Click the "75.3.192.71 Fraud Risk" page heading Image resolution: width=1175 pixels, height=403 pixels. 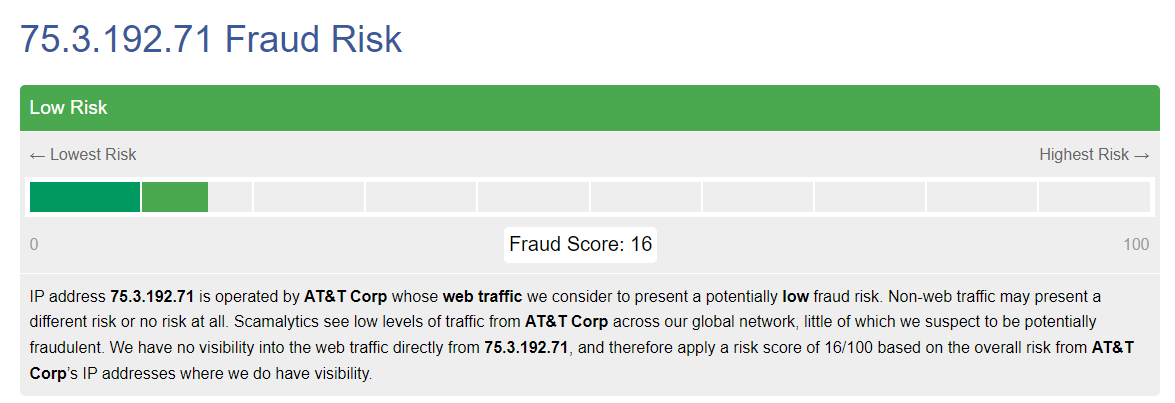tap(211, 39)
